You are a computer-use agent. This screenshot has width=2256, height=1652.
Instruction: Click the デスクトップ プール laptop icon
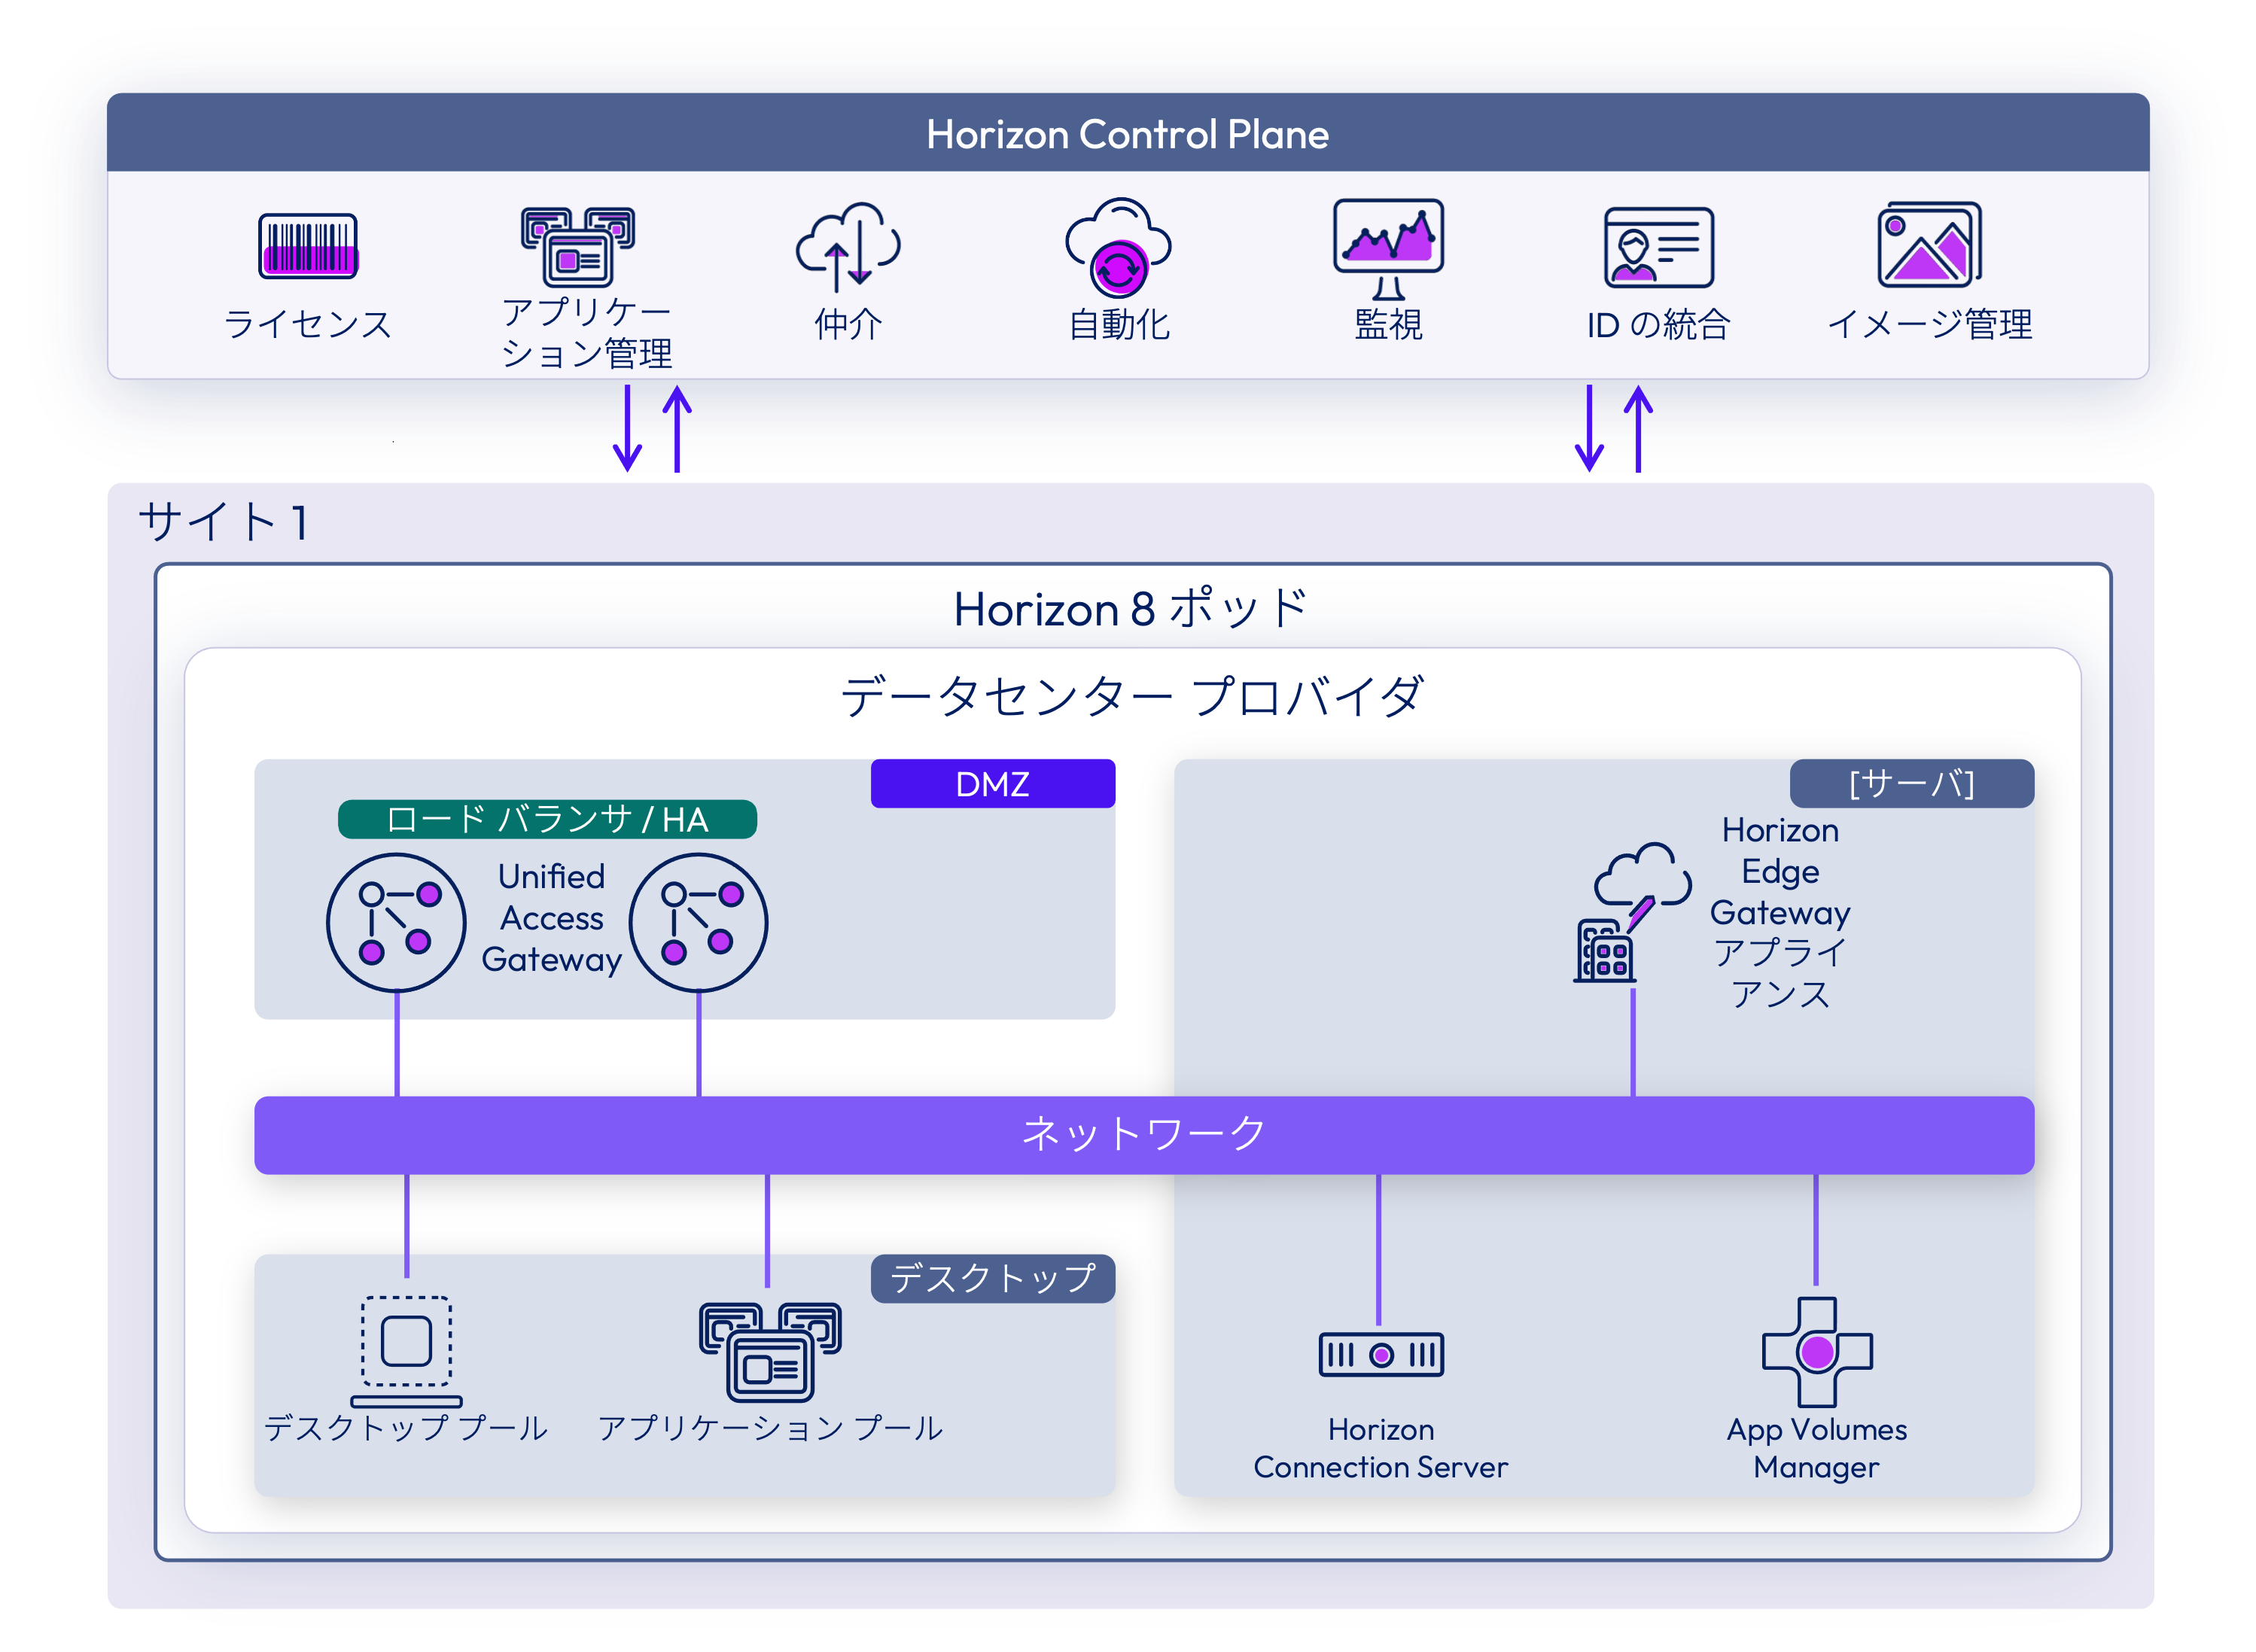point(406,1351)
